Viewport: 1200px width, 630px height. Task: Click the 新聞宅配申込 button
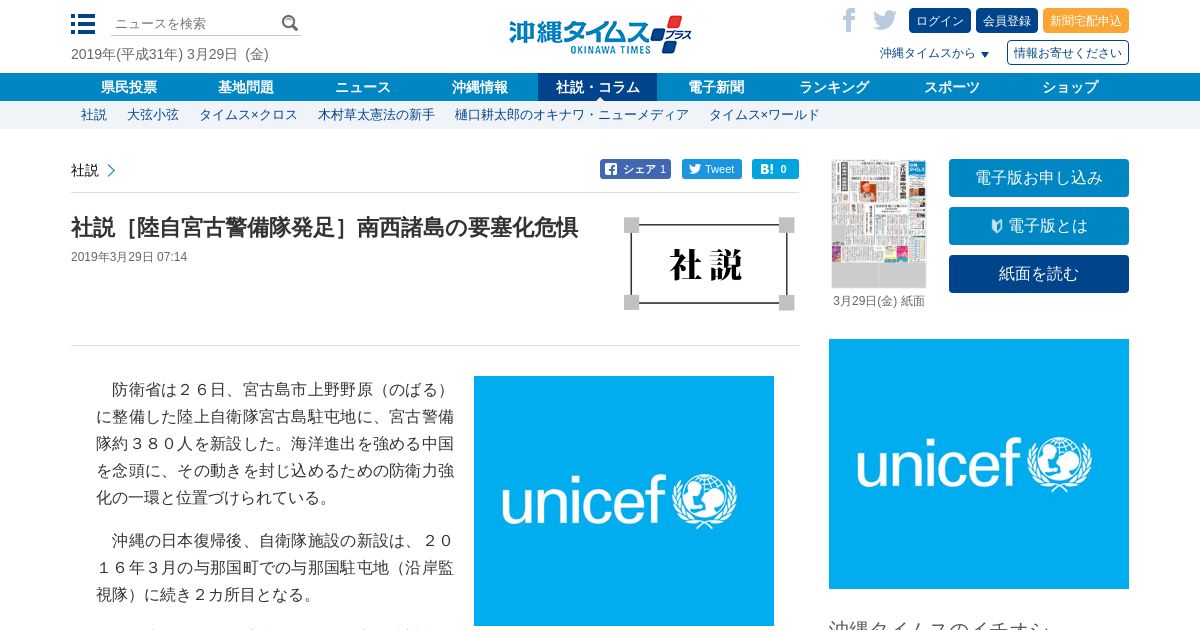1086,21
